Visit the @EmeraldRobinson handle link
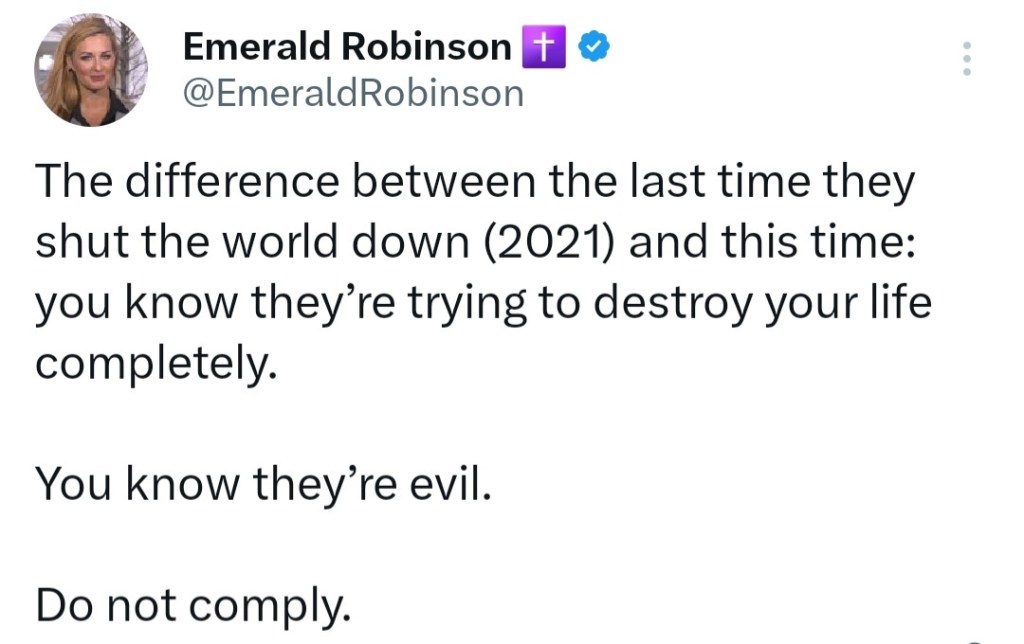Screen dimensions: 1024x644 [354, 93]
